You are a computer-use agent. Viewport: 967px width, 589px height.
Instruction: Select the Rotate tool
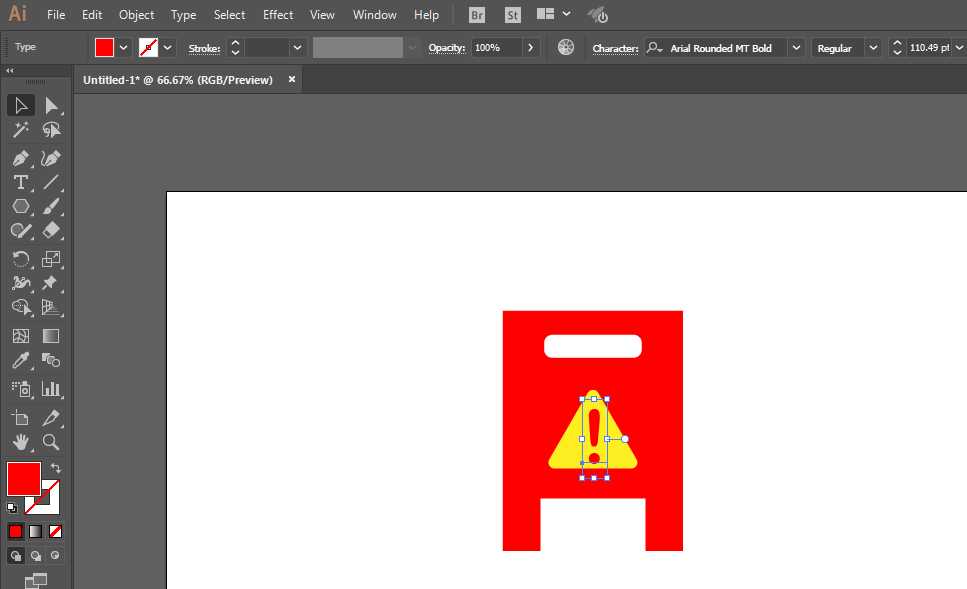pyautogui.click(x=20, y=258)
